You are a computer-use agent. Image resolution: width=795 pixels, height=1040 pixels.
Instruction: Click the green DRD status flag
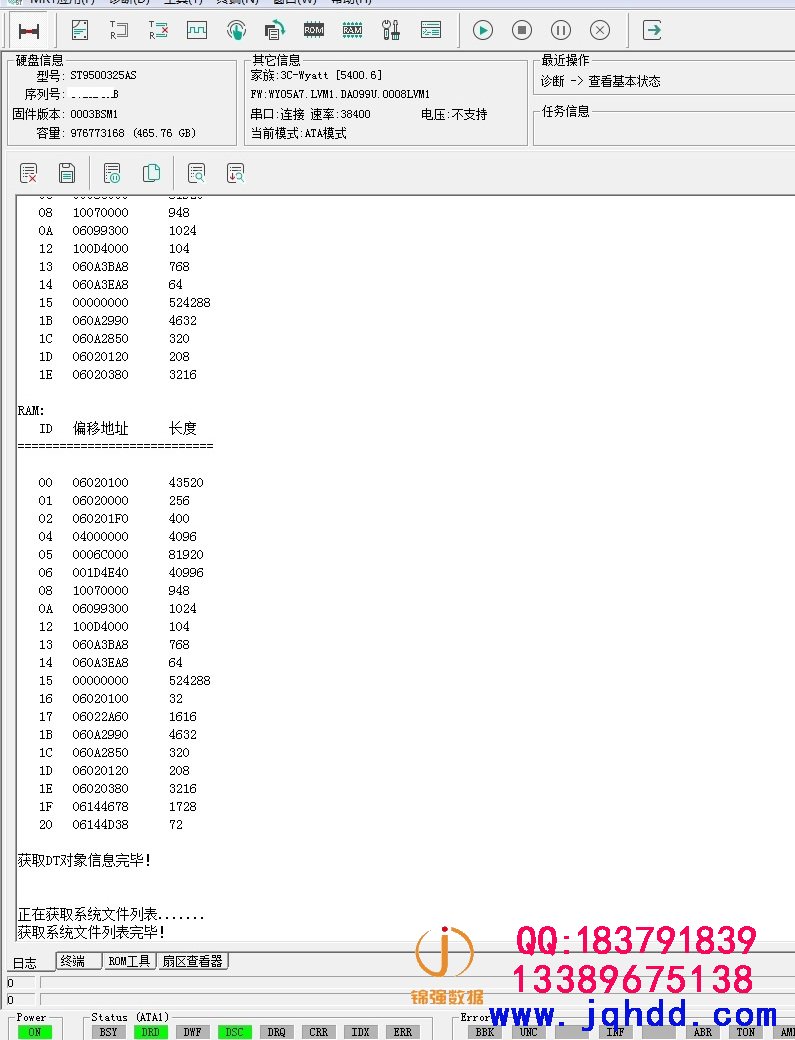pyautogui.click(x=151, y=1032)
